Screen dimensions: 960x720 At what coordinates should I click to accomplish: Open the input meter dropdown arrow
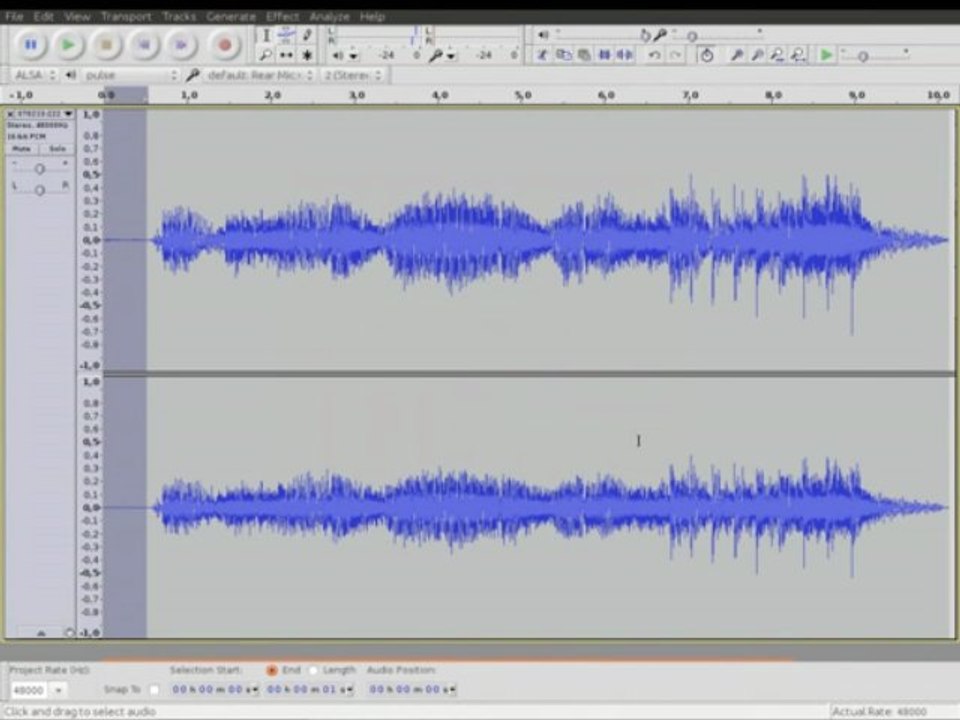pyautogui.click(x=451, y=56)
